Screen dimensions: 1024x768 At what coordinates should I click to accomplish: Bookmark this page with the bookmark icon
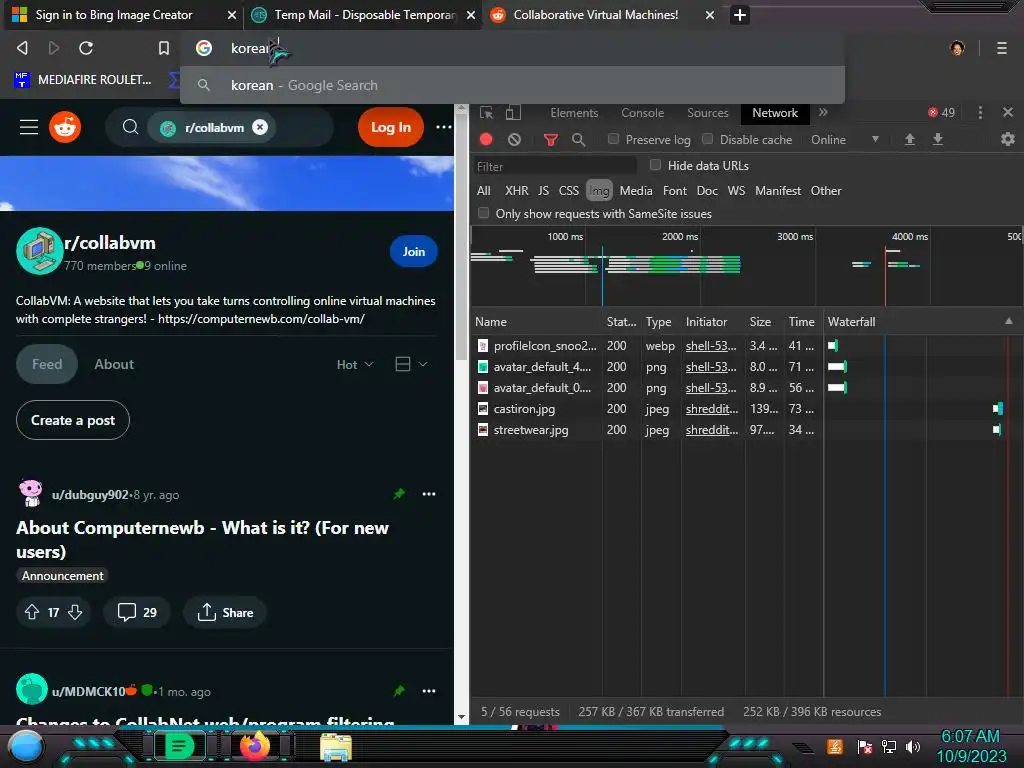tap(164, 48)
